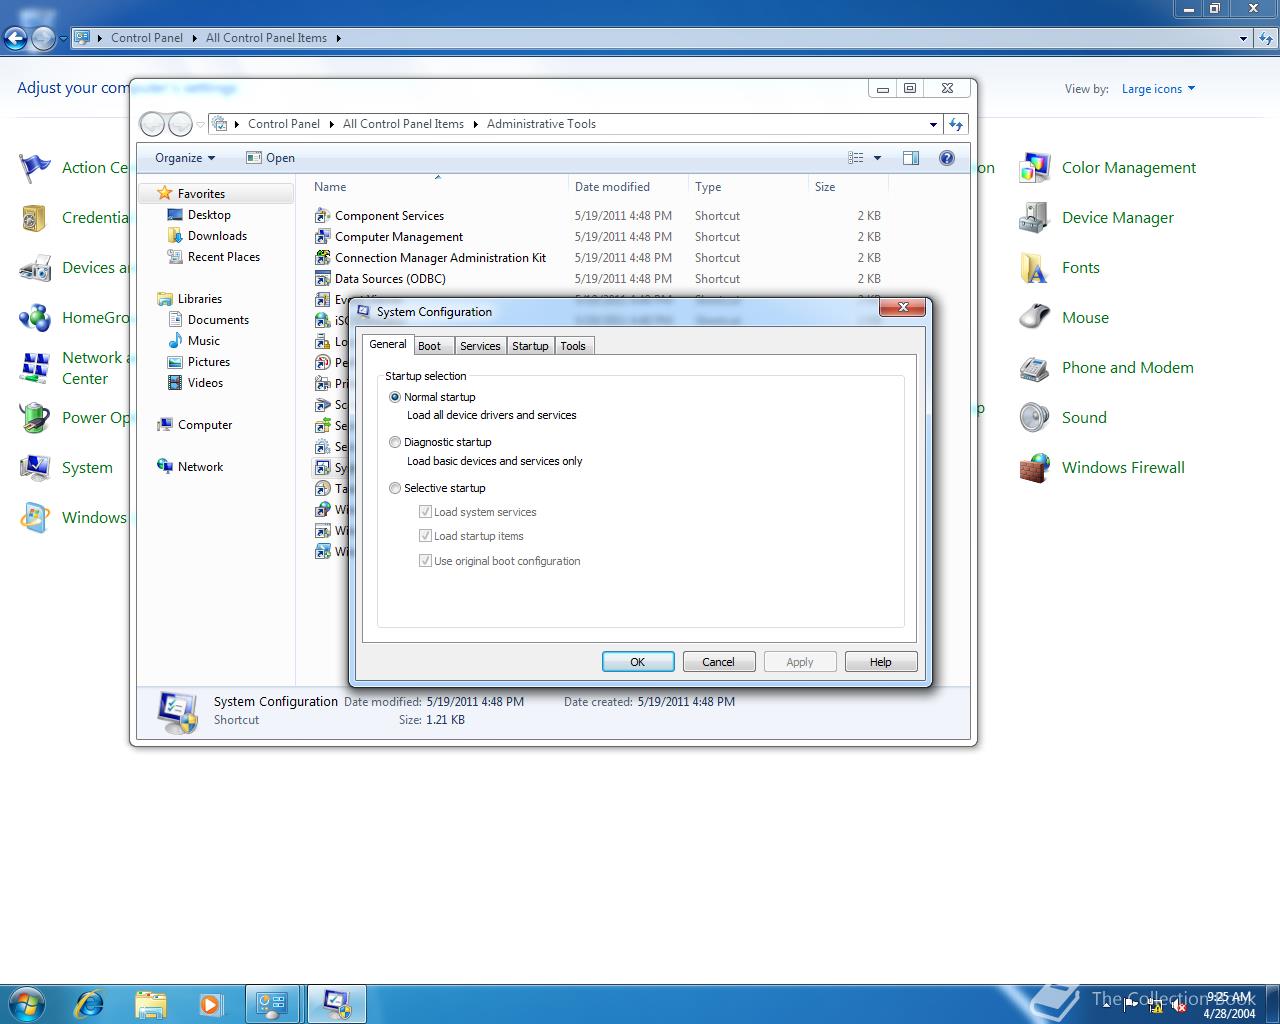Select Documents under Libraries
Image resolution: width=1280 pixels, height=1024 pixels.
218,320
